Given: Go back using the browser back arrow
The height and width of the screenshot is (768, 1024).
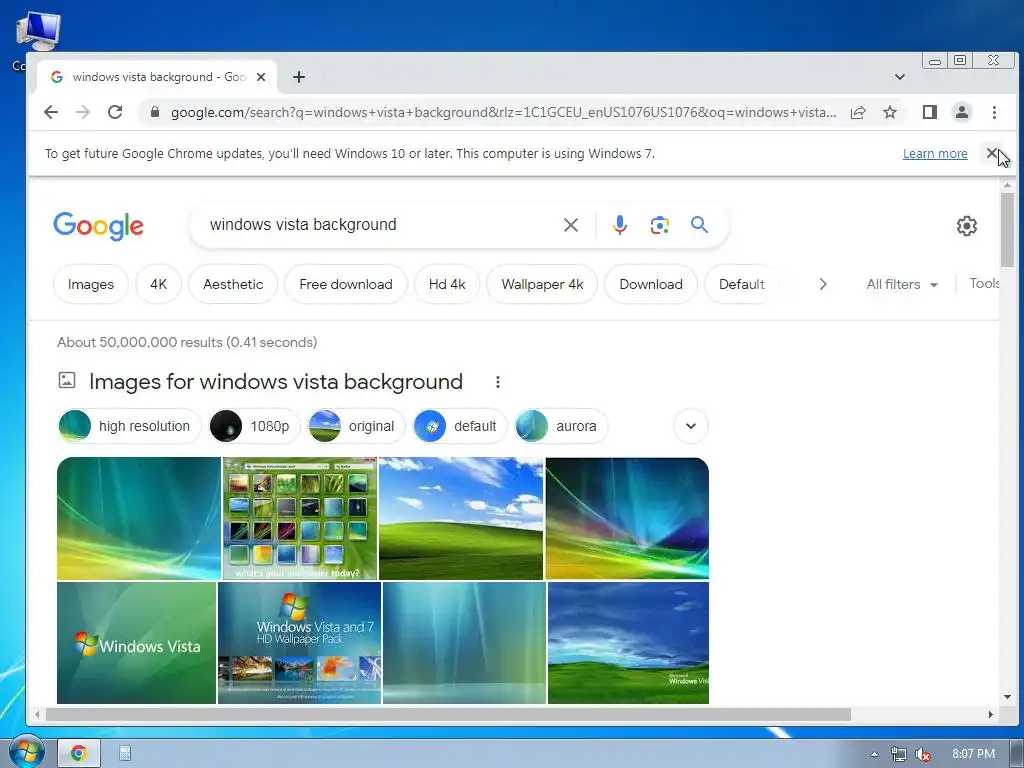Looking at the screenshot, I should [x=51, y=112].
